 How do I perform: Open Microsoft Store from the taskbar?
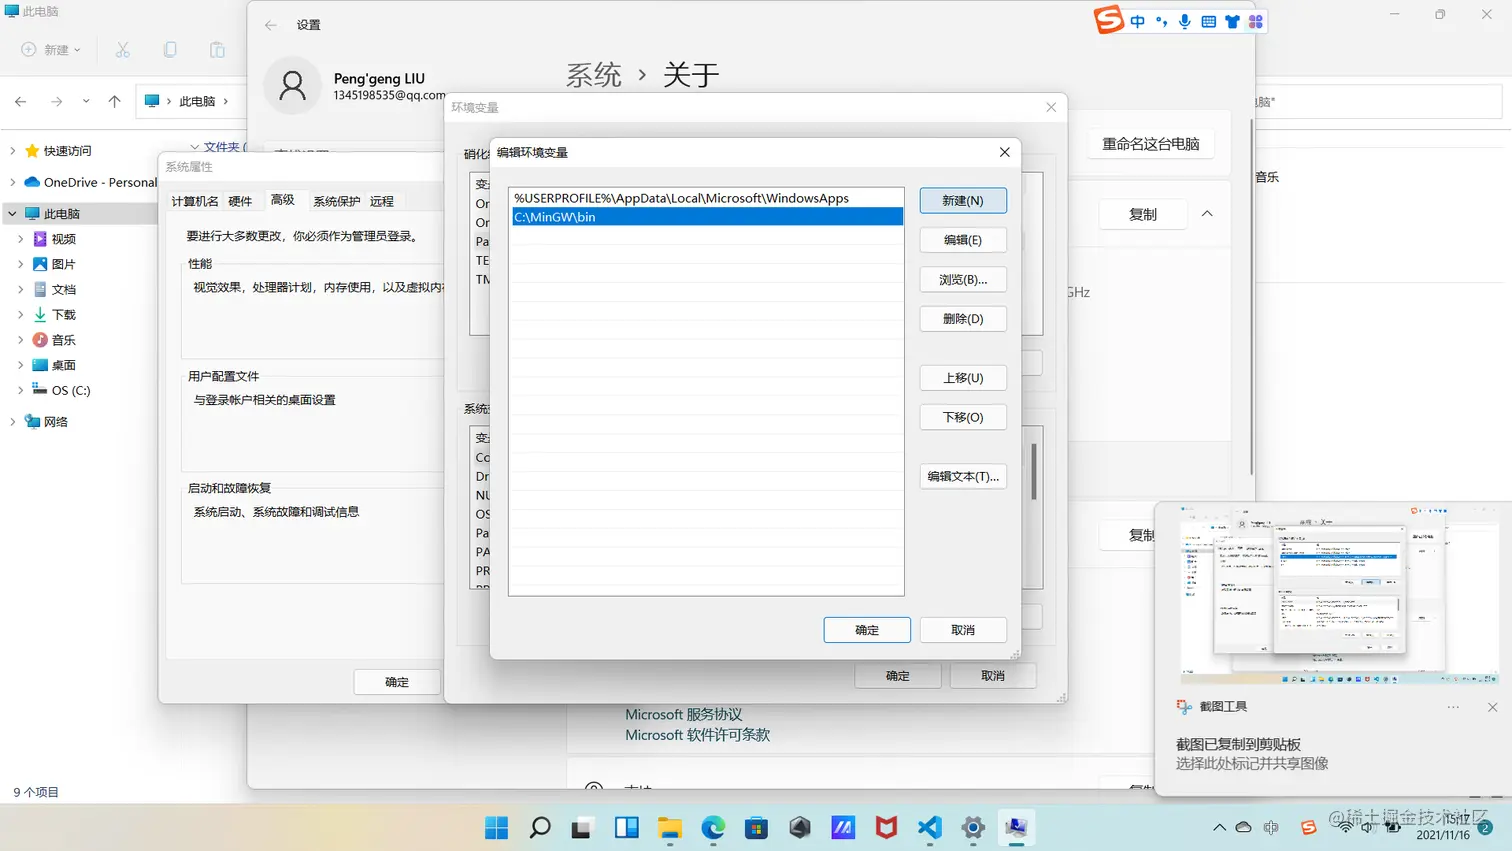coord(757,828)
